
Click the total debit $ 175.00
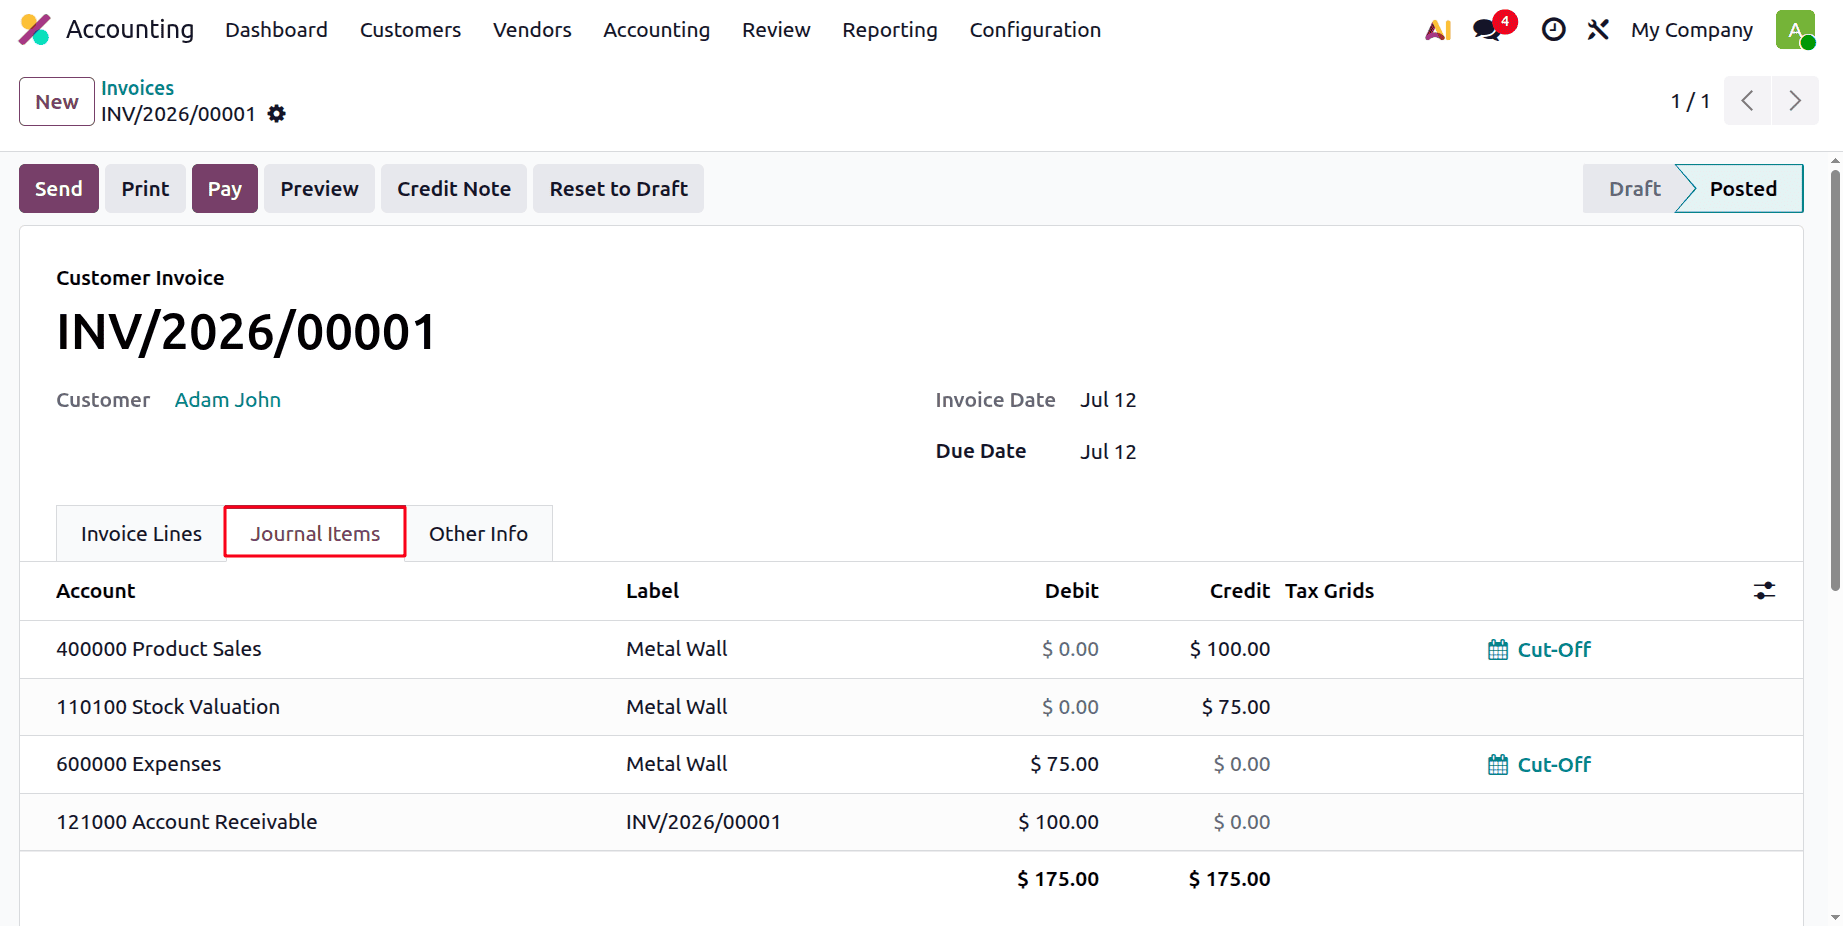coord(1058,879)
